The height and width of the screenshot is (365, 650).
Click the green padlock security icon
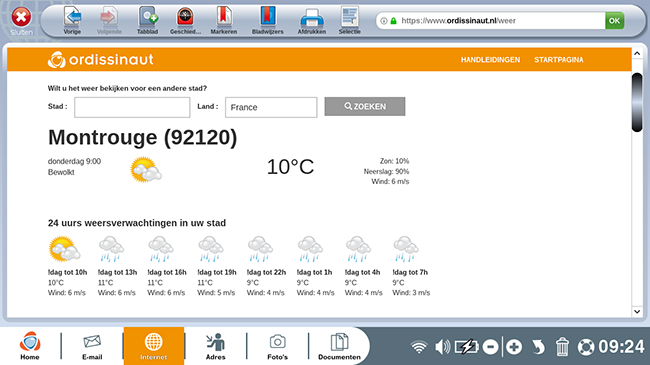pos(393,21)
